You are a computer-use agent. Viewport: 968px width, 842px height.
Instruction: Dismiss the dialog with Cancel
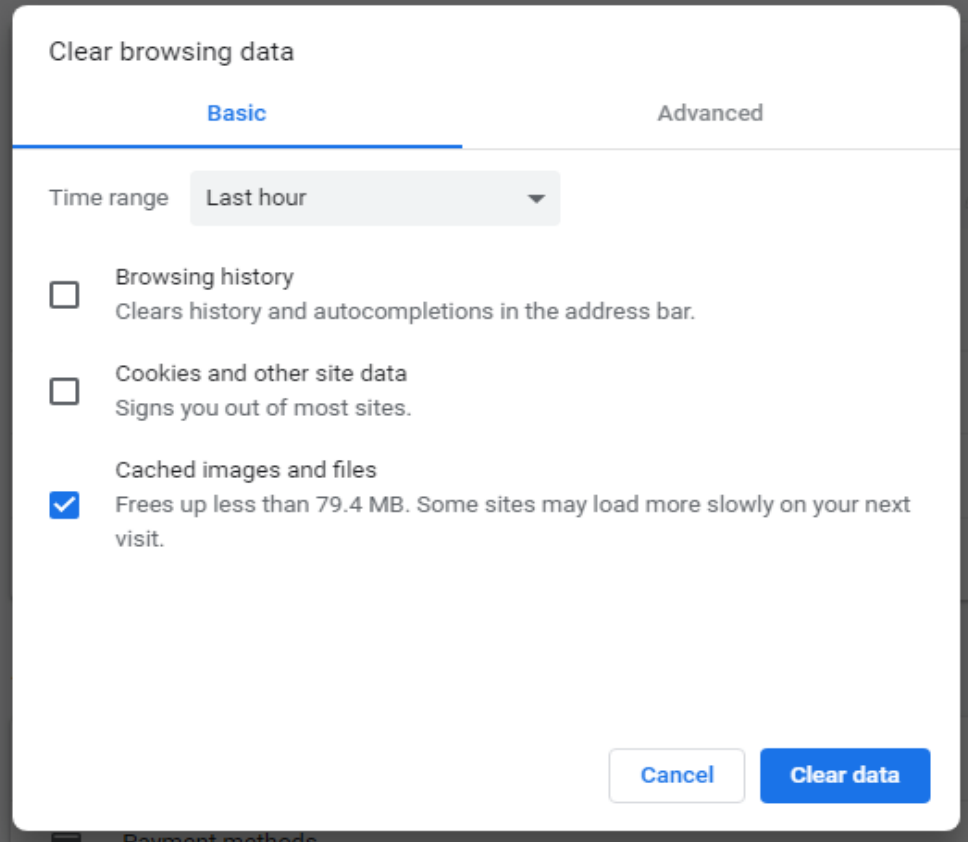point(676,775)
